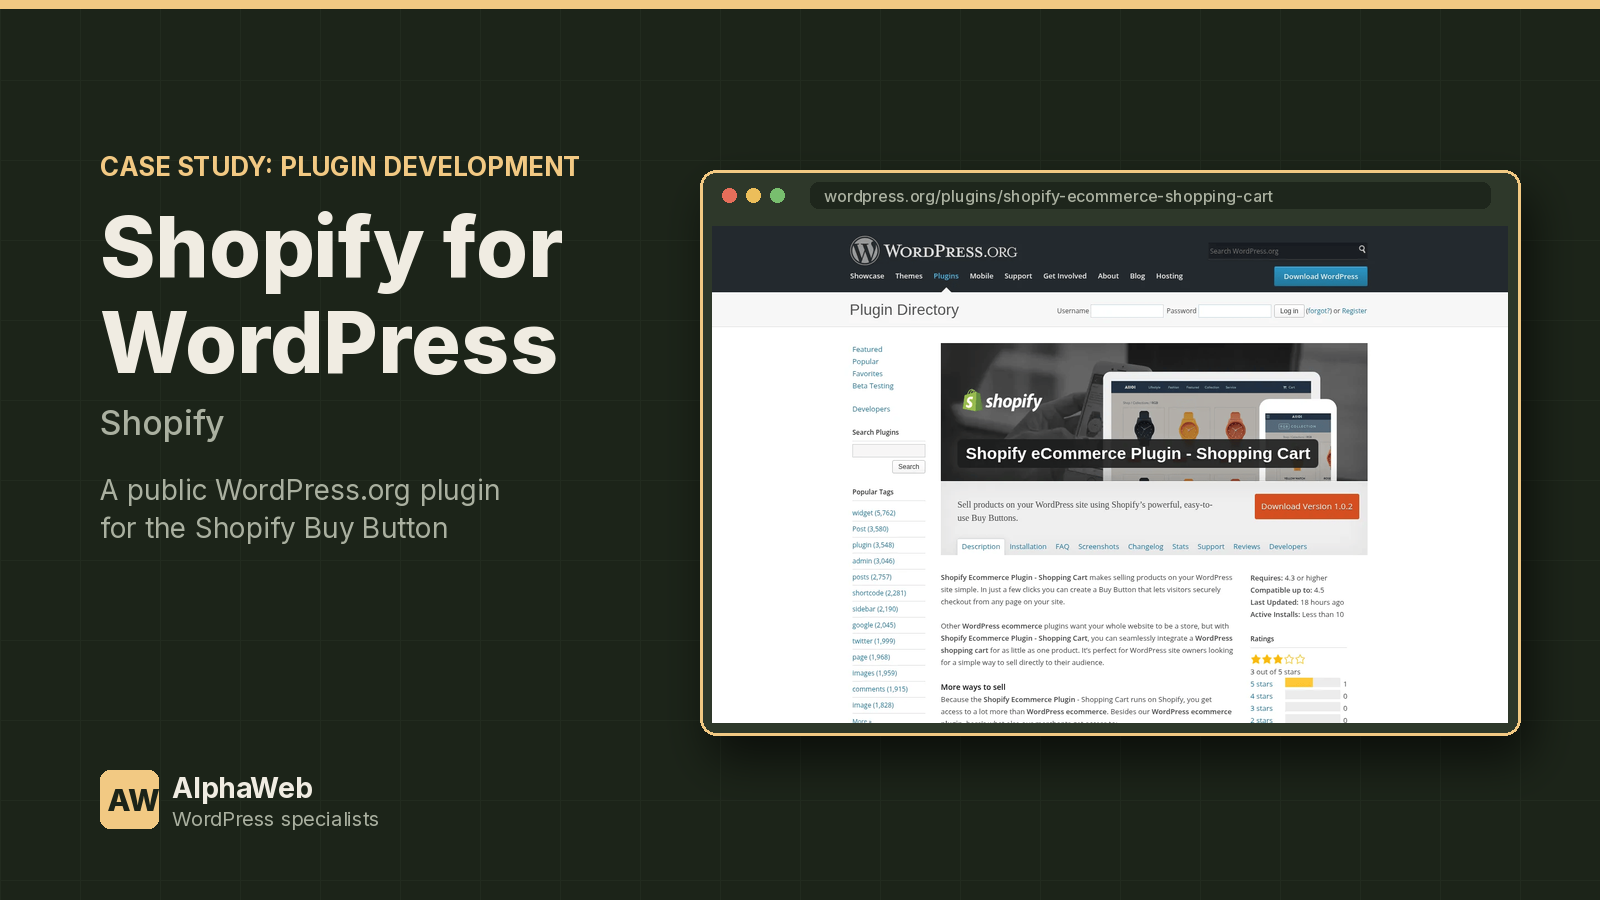Screen dimensions: 1600x900
Task: Switch to the Screenshots tab
Action: pyautogui.click(x=1098, y=547)
